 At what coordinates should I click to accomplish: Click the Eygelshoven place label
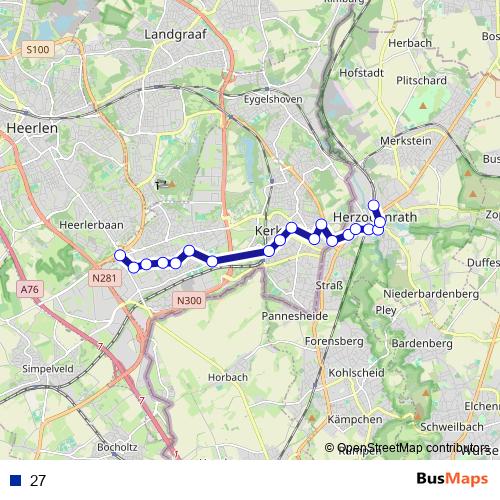(x=273, y=99)
